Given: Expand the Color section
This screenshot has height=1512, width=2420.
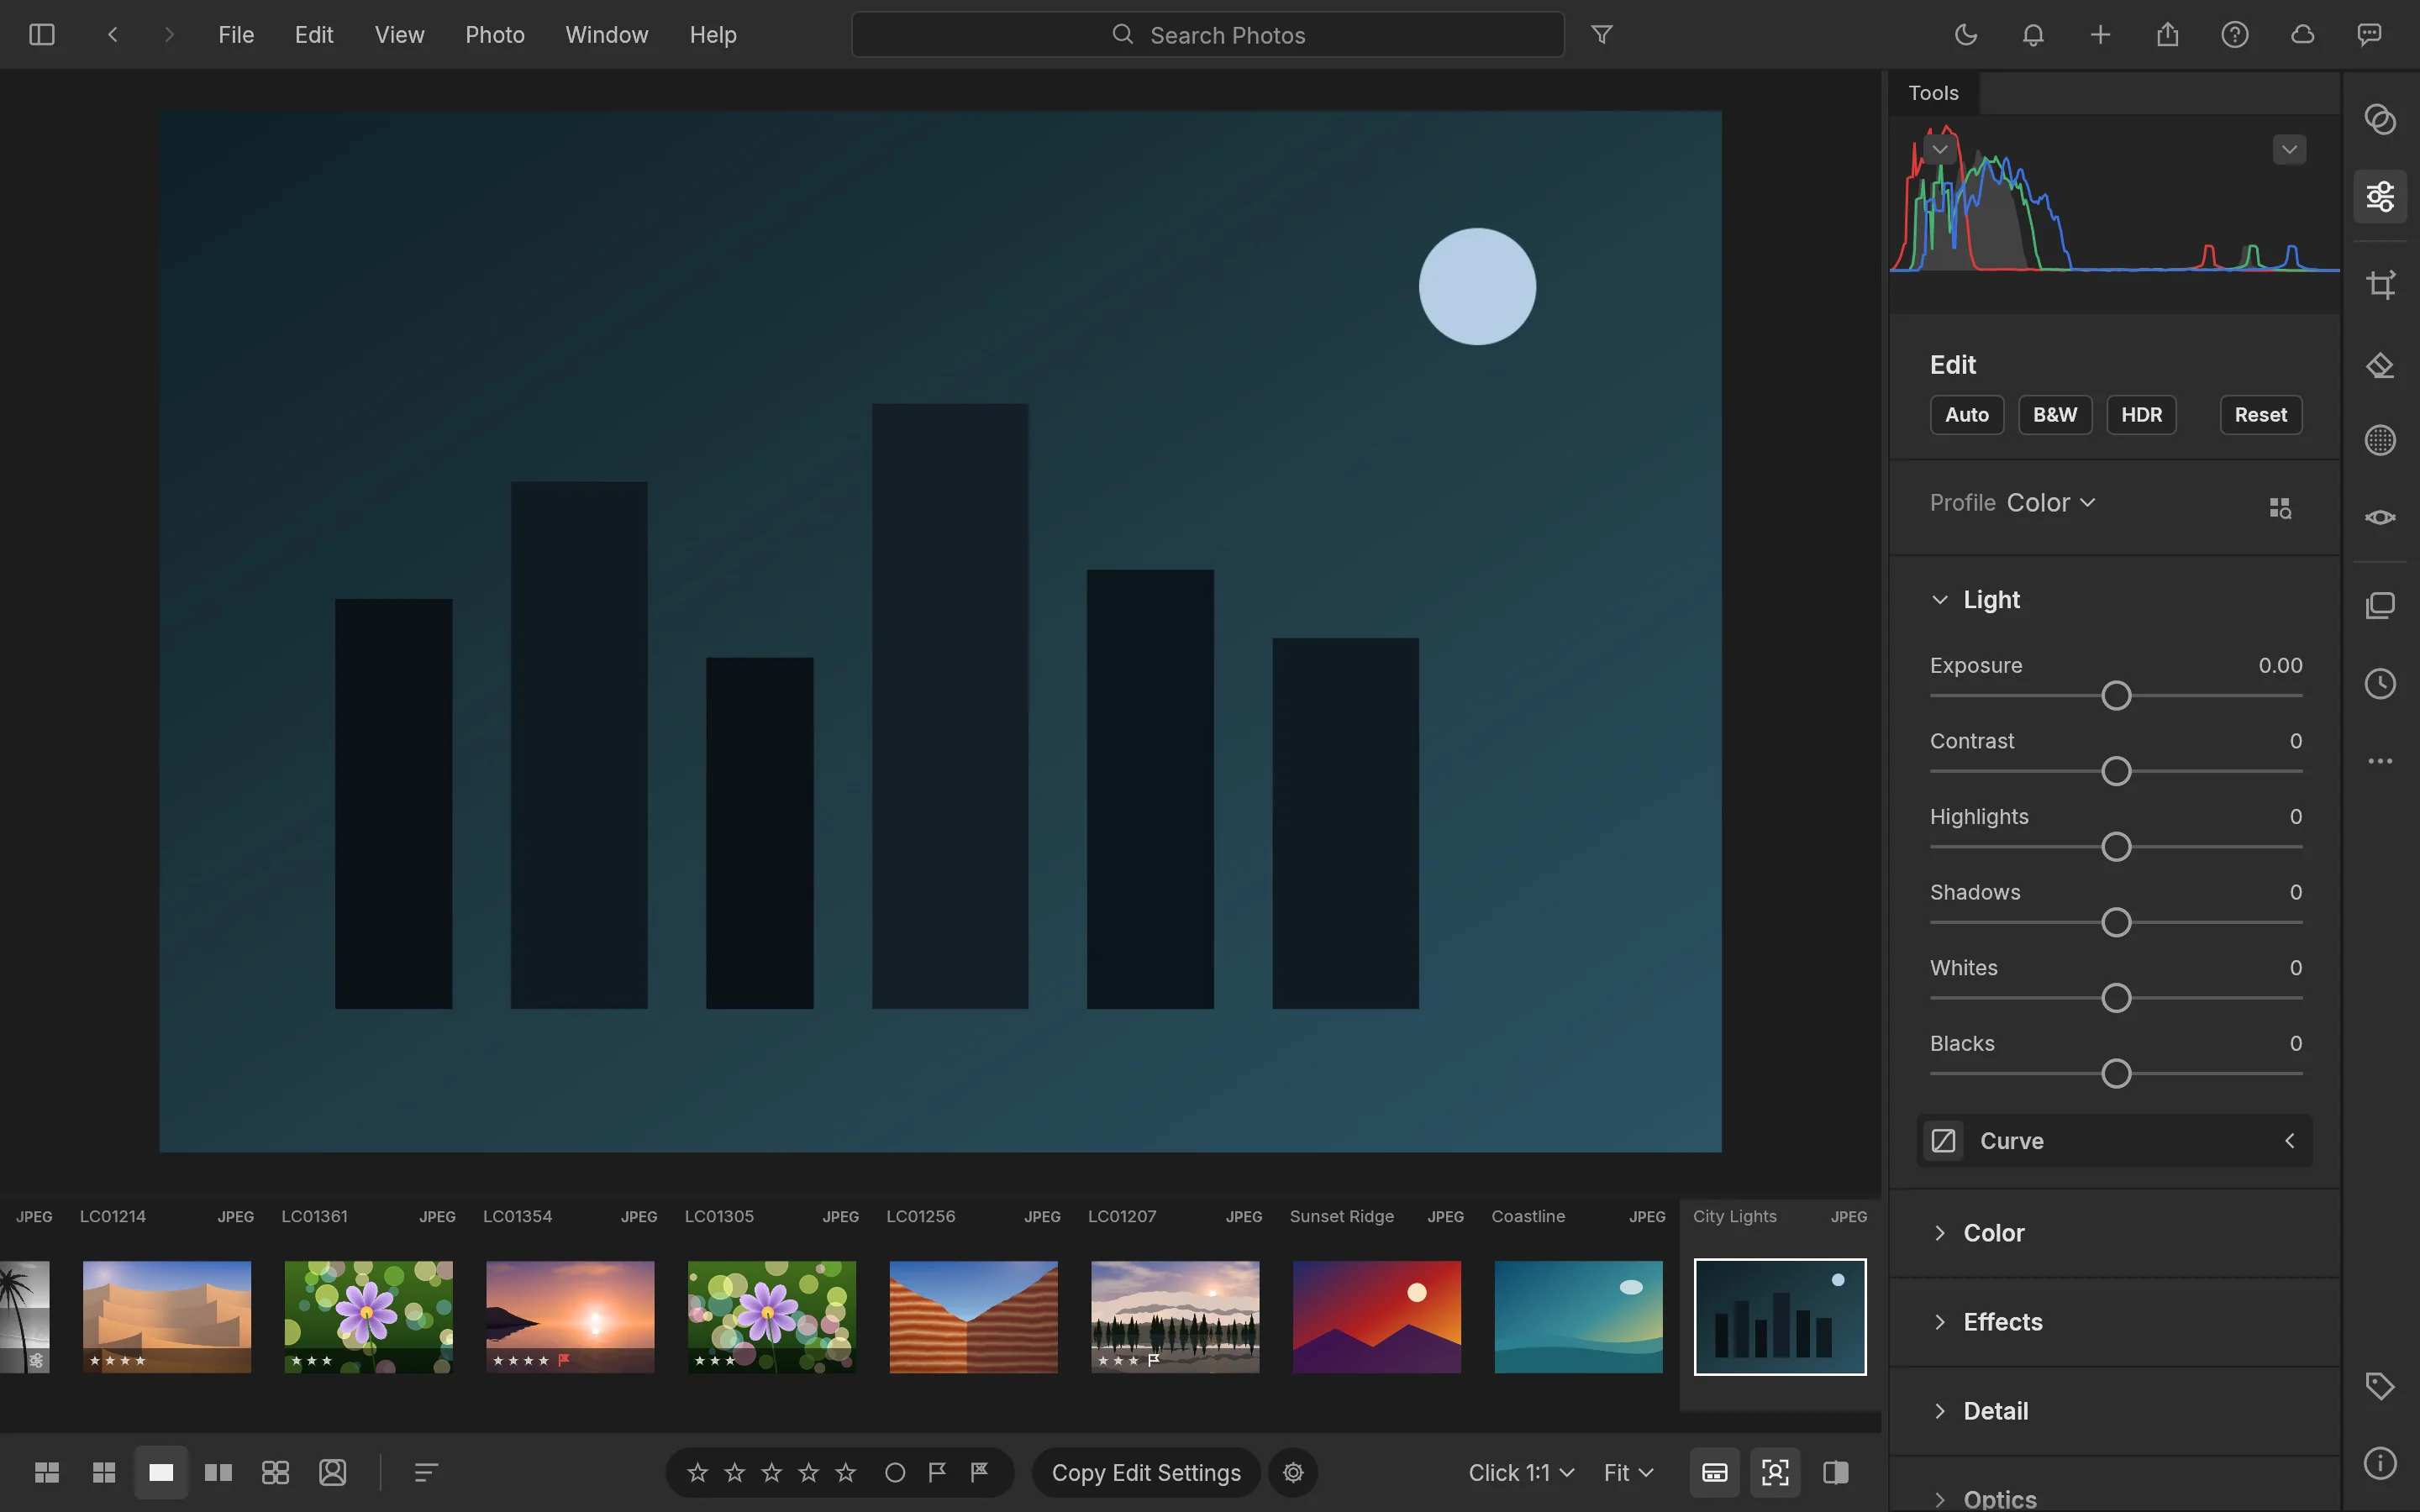Looking at the screenshot, I should (x=1939, y=1233).
